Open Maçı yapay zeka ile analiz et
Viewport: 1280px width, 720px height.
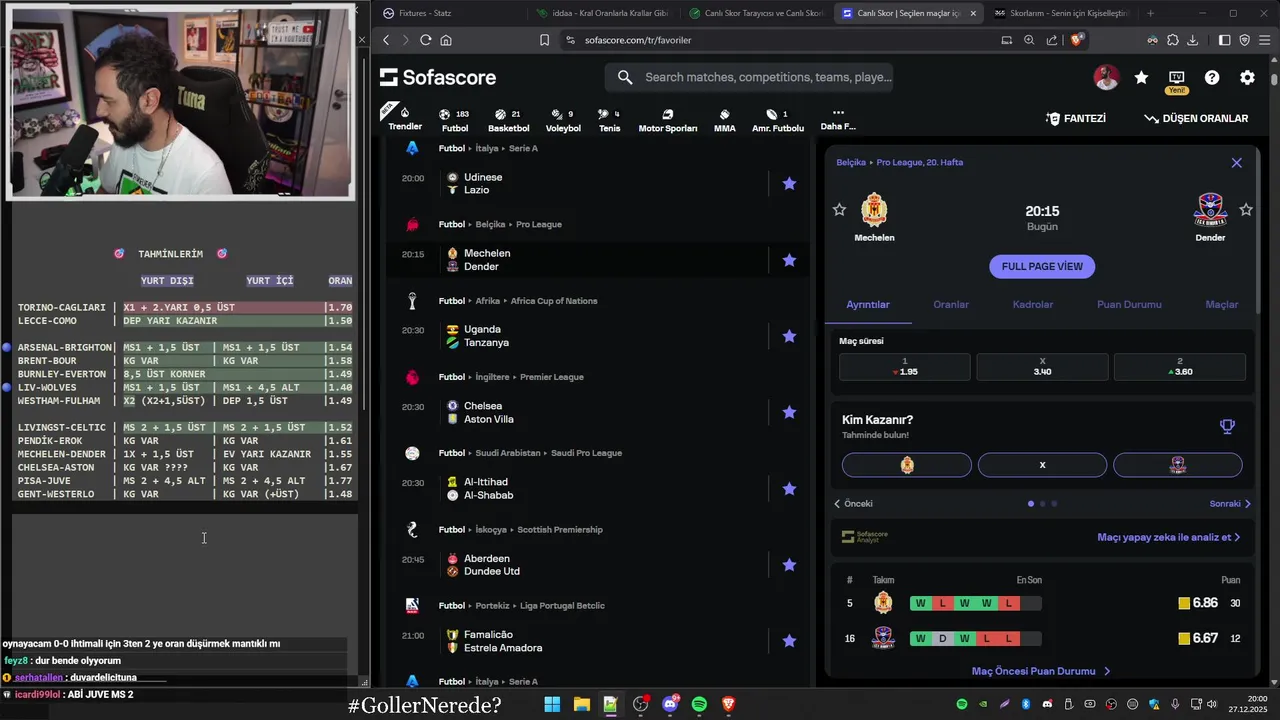[1169, 537]
